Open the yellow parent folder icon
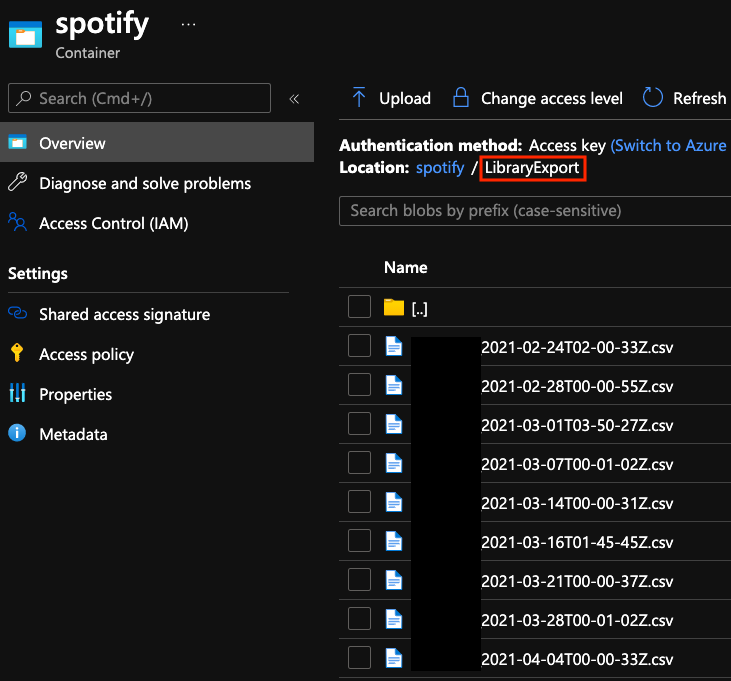The image size is (731, 681). click(394, 307)
